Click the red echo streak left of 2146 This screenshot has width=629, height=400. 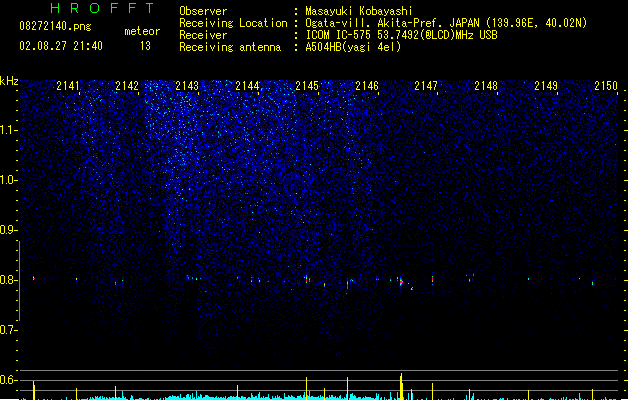(347, 285)
